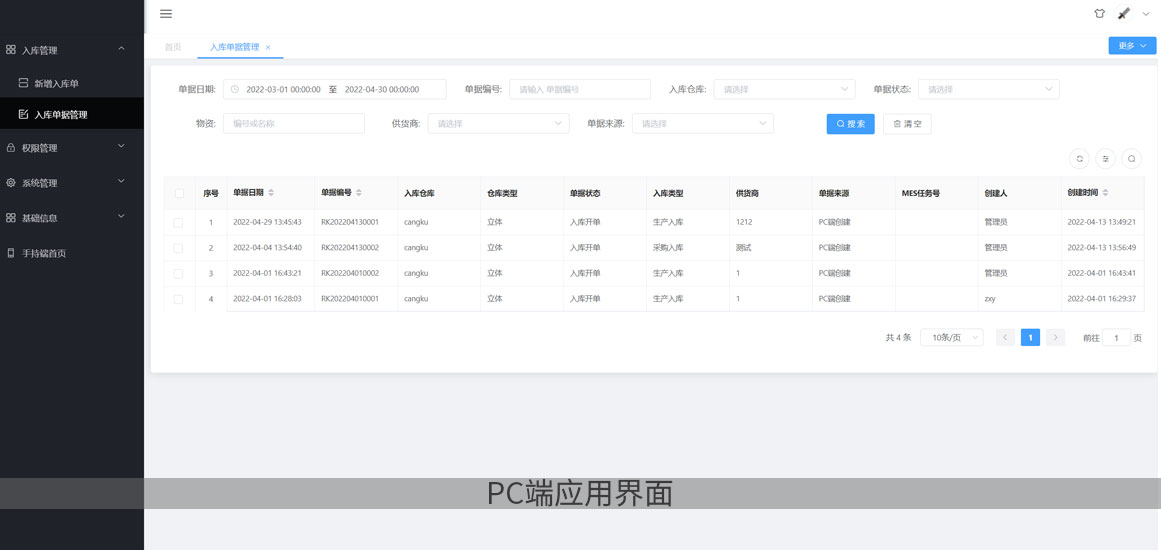Go to next page arrow
Image resolution: width=1161 pixels, height=550 pixels.
(1055, 338)
